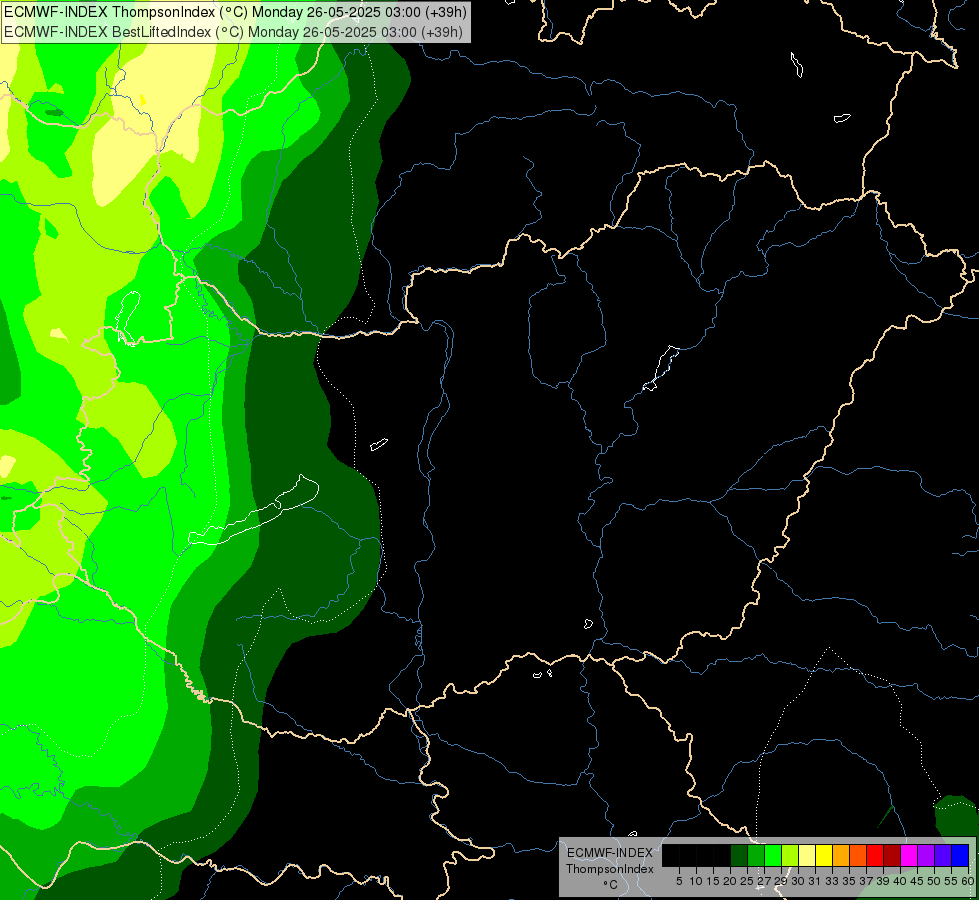Click legend tick value 27
Screen dimensions: 979x900
[764, 881]
